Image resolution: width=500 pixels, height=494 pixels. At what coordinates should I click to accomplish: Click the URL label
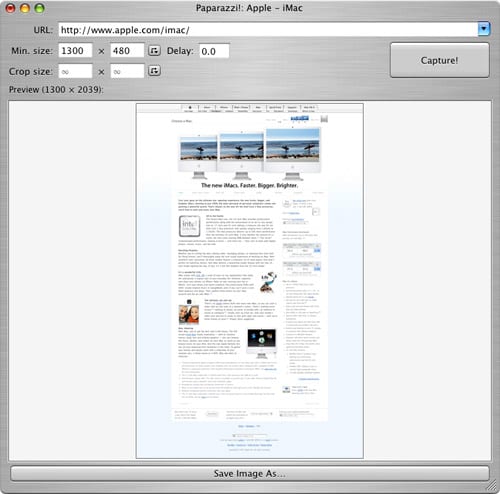pyautogui.click(x=43, y=30)
